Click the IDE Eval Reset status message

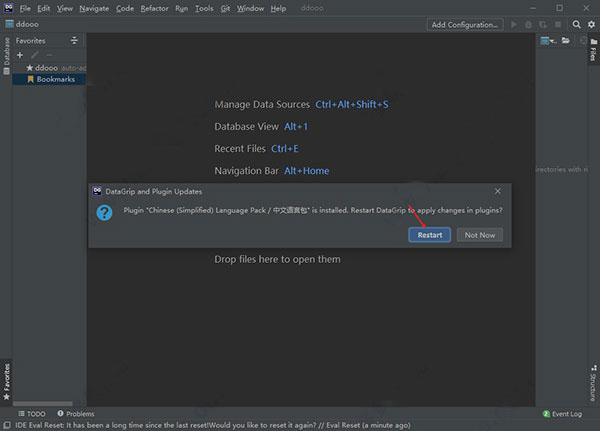point(213,425)
